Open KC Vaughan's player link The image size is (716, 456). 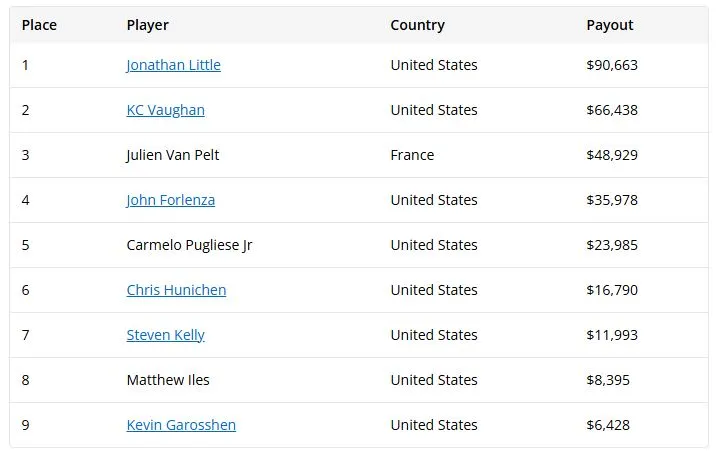tap(166, 110)
